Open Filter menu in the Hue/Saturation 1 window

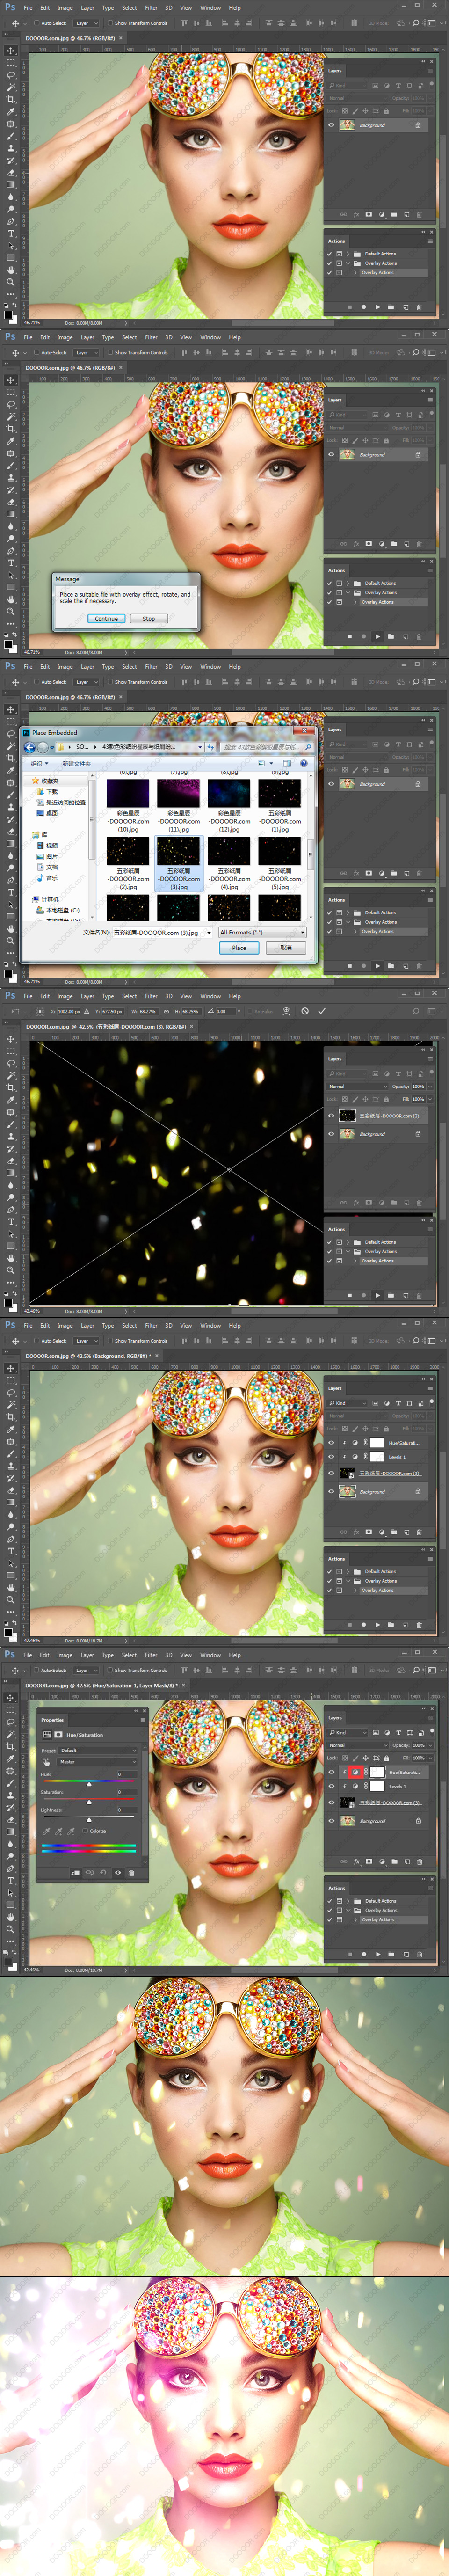click(151, 1655)
